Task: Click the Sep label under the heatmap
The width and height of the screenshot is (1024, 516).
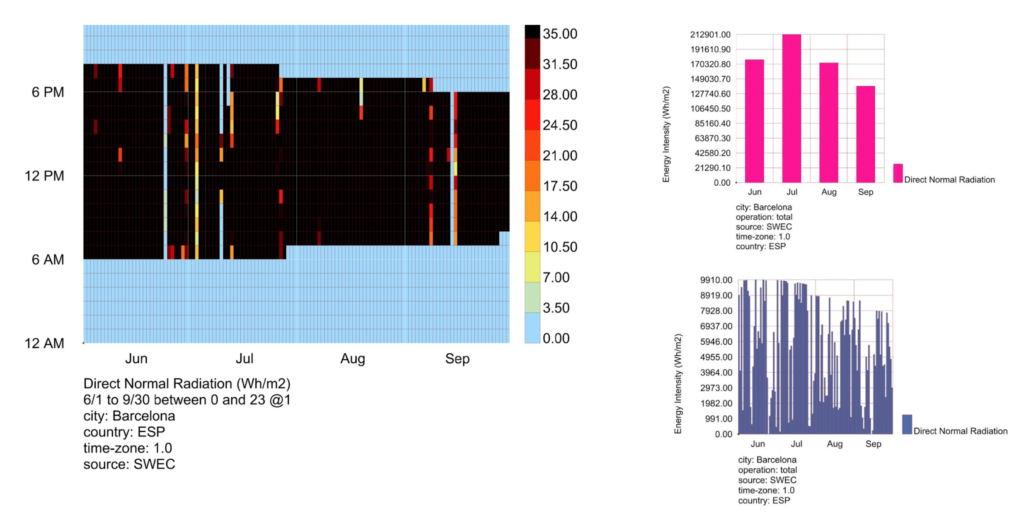Action: tap(456, 358)
